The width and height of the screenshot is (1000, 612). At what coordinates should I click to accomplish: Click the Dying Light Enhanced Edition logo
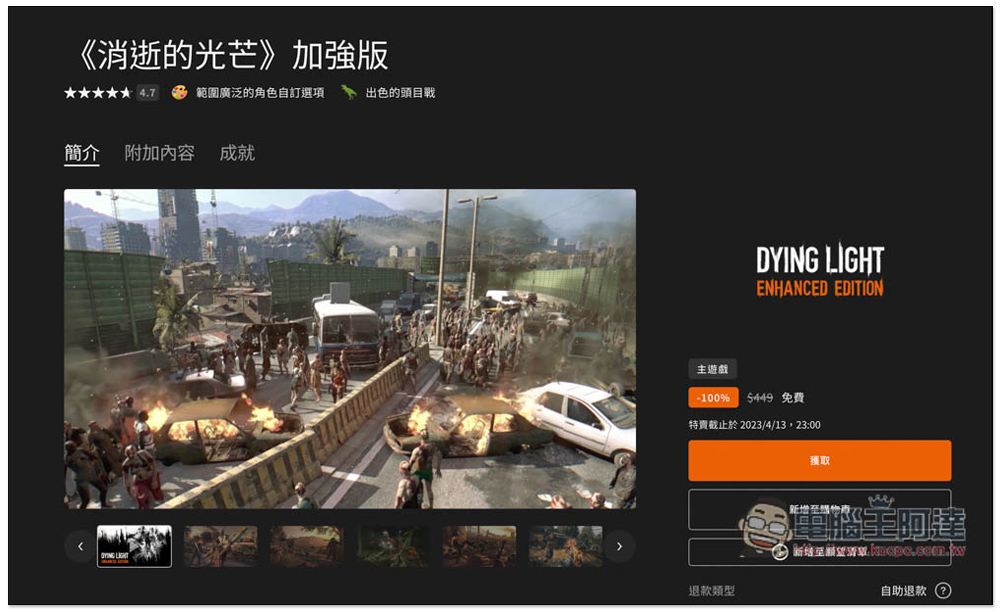pos(820,271)
